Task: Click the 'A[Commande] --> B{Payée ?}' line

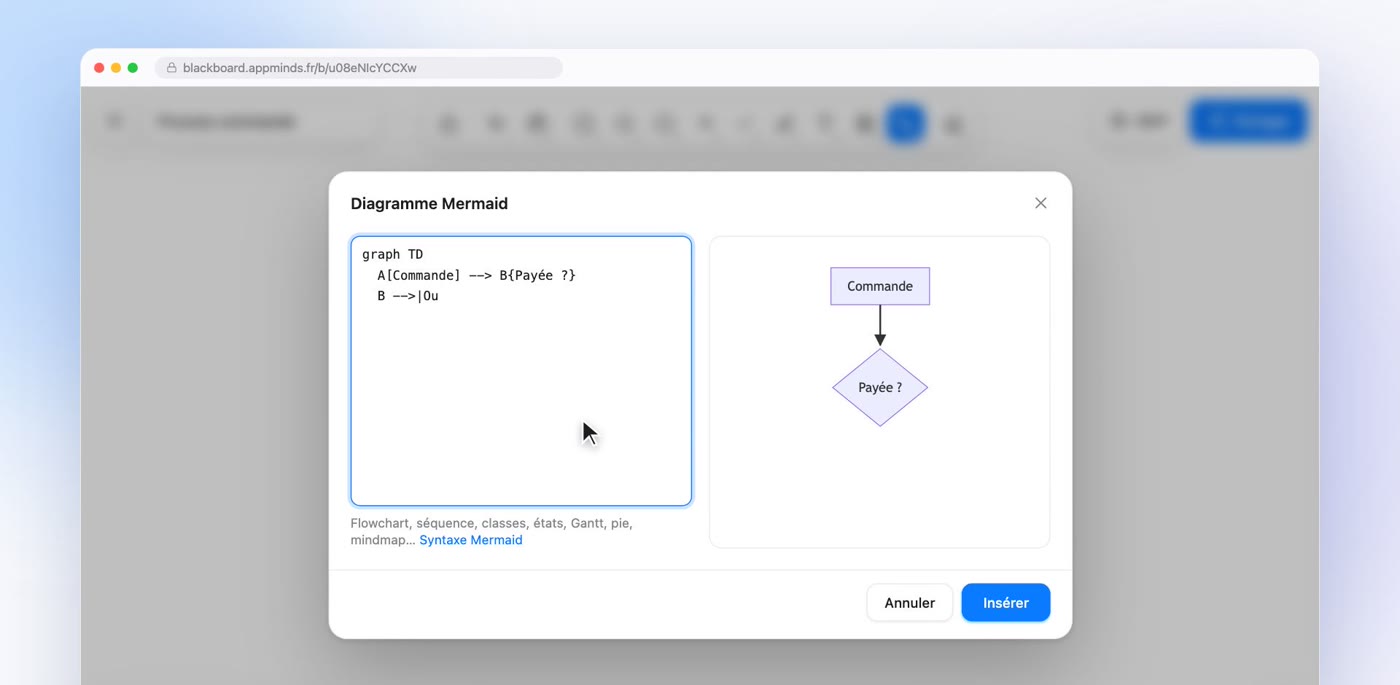Action: tap(476, 275)
